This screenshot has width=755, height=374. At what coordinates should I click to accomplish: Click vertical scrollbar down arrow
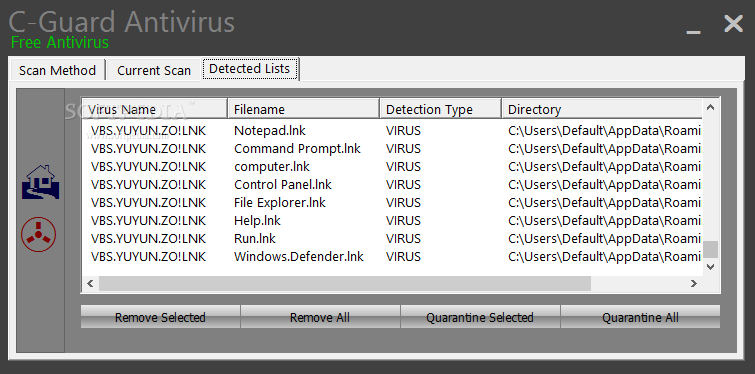click(x=711, y=266)
